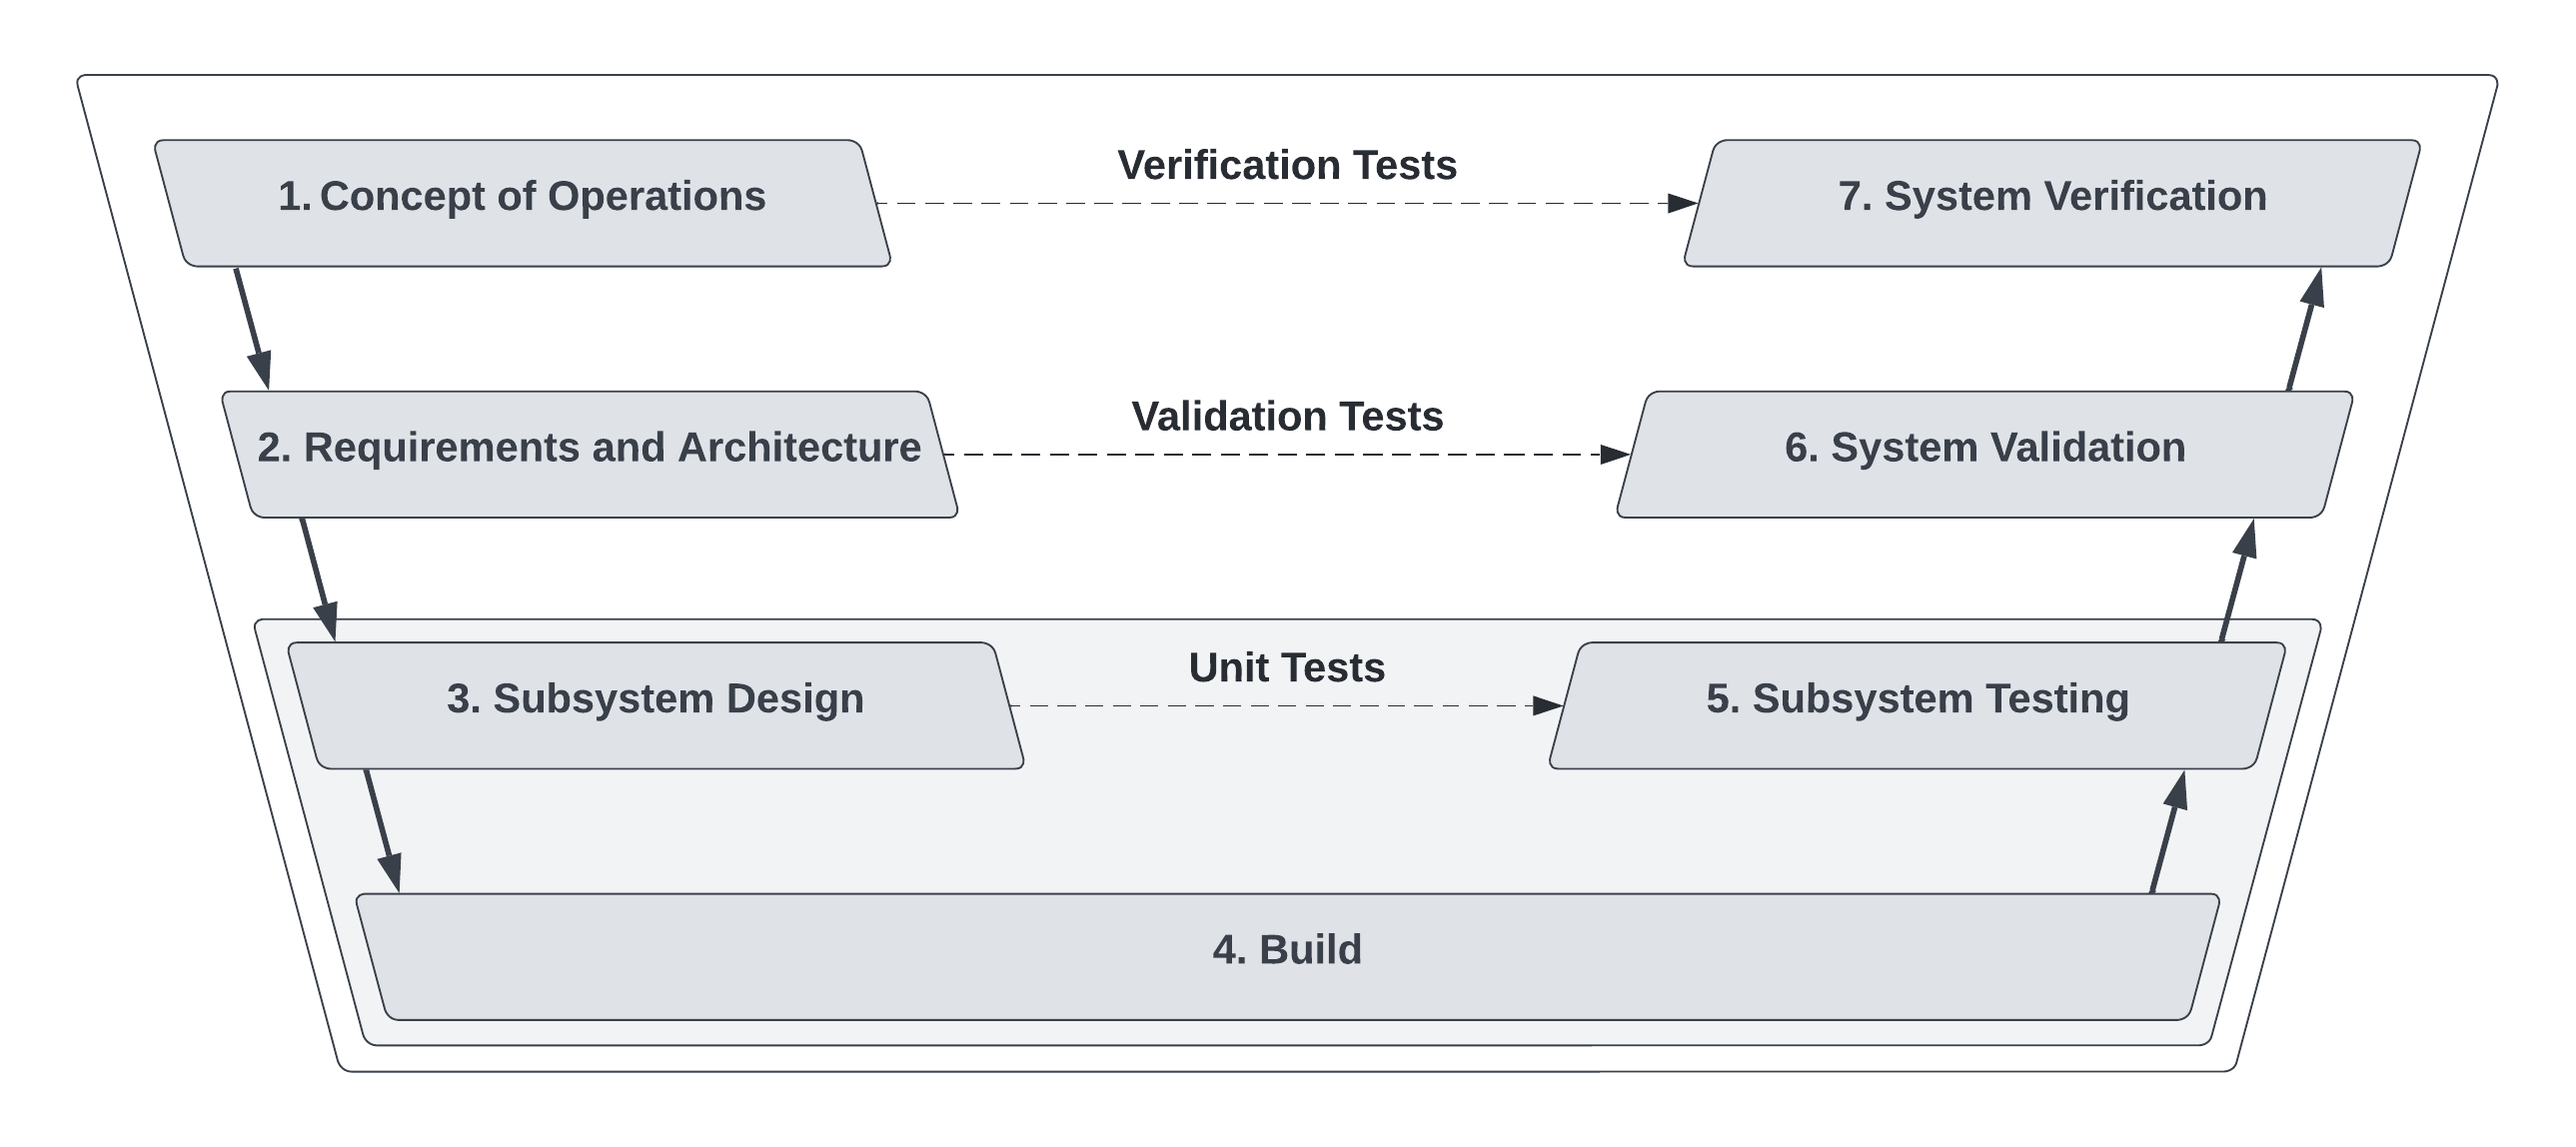Click arrow from Concept of Operations downward
Image resolution: width=2576 pixels, height=1147 pixels.
pyautogui.click(x=252, y=328)
